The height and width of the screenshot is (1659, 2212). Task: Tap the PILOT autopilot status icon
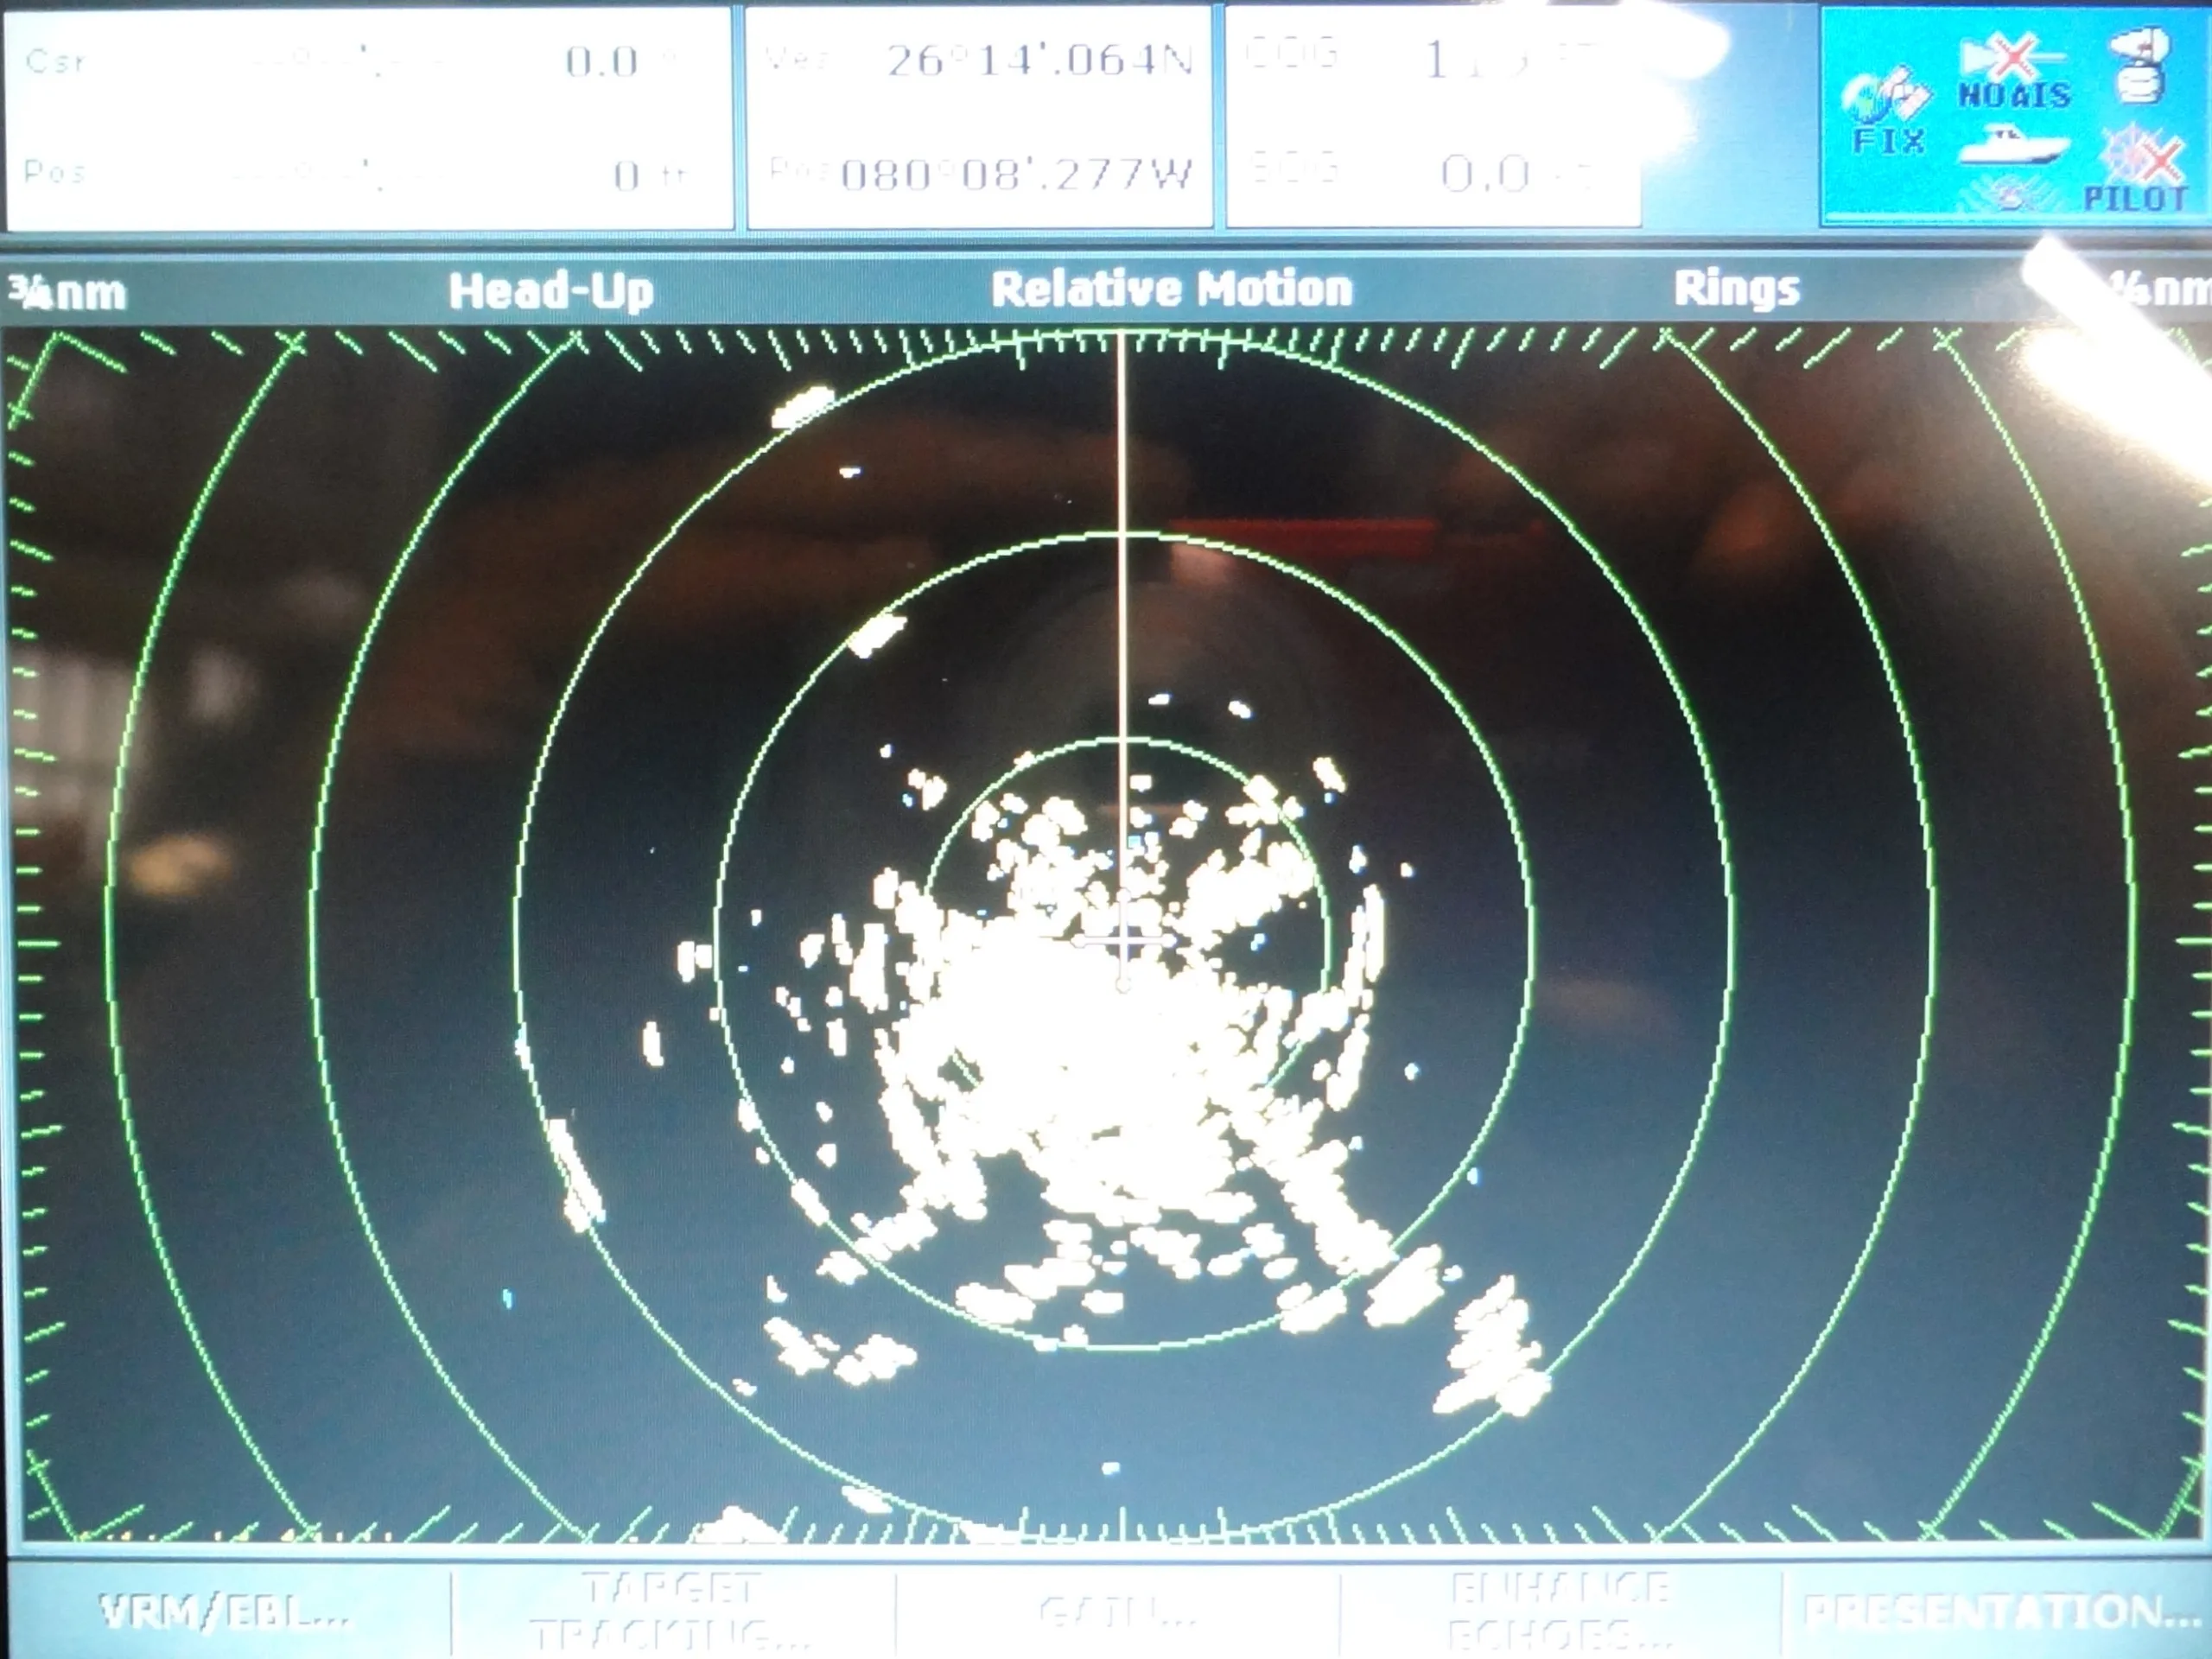[2136, 169]
